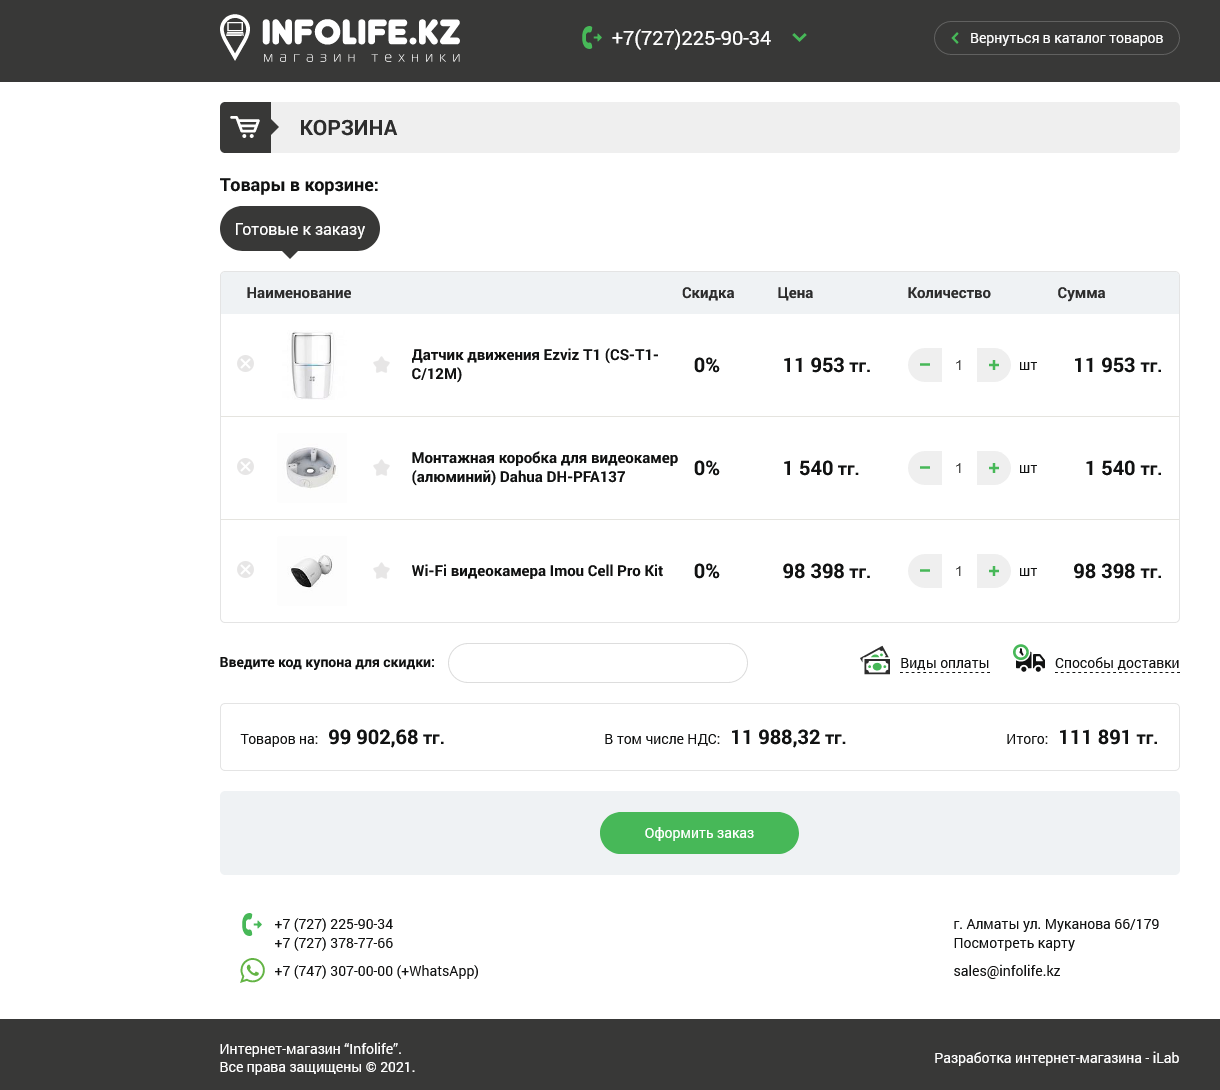
Task: Open "Способы доставки" link
Action: pyautogui.click(x=1117, y=663)
